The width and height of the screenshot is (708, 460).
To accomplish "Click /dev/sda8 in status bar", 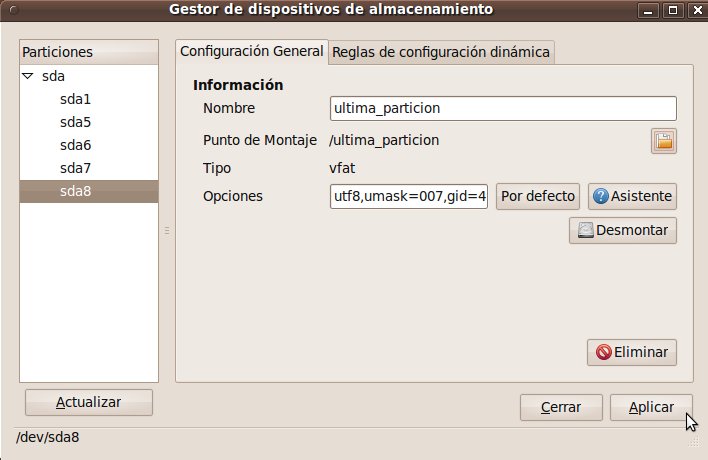I will (x=48, y=437).
